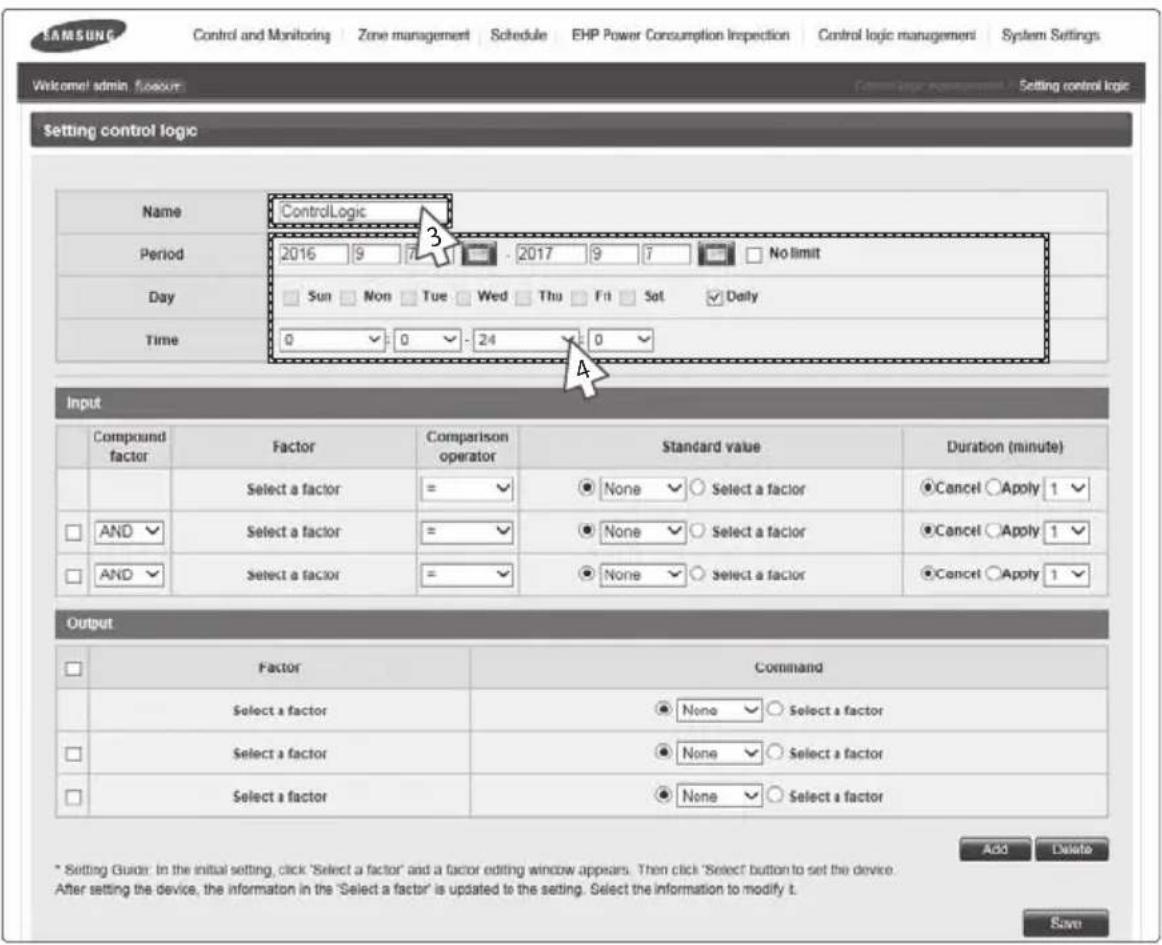The image size is (1162, 945).
Task: Toggle the Mon day checkbox
Action: click(348, 297)
